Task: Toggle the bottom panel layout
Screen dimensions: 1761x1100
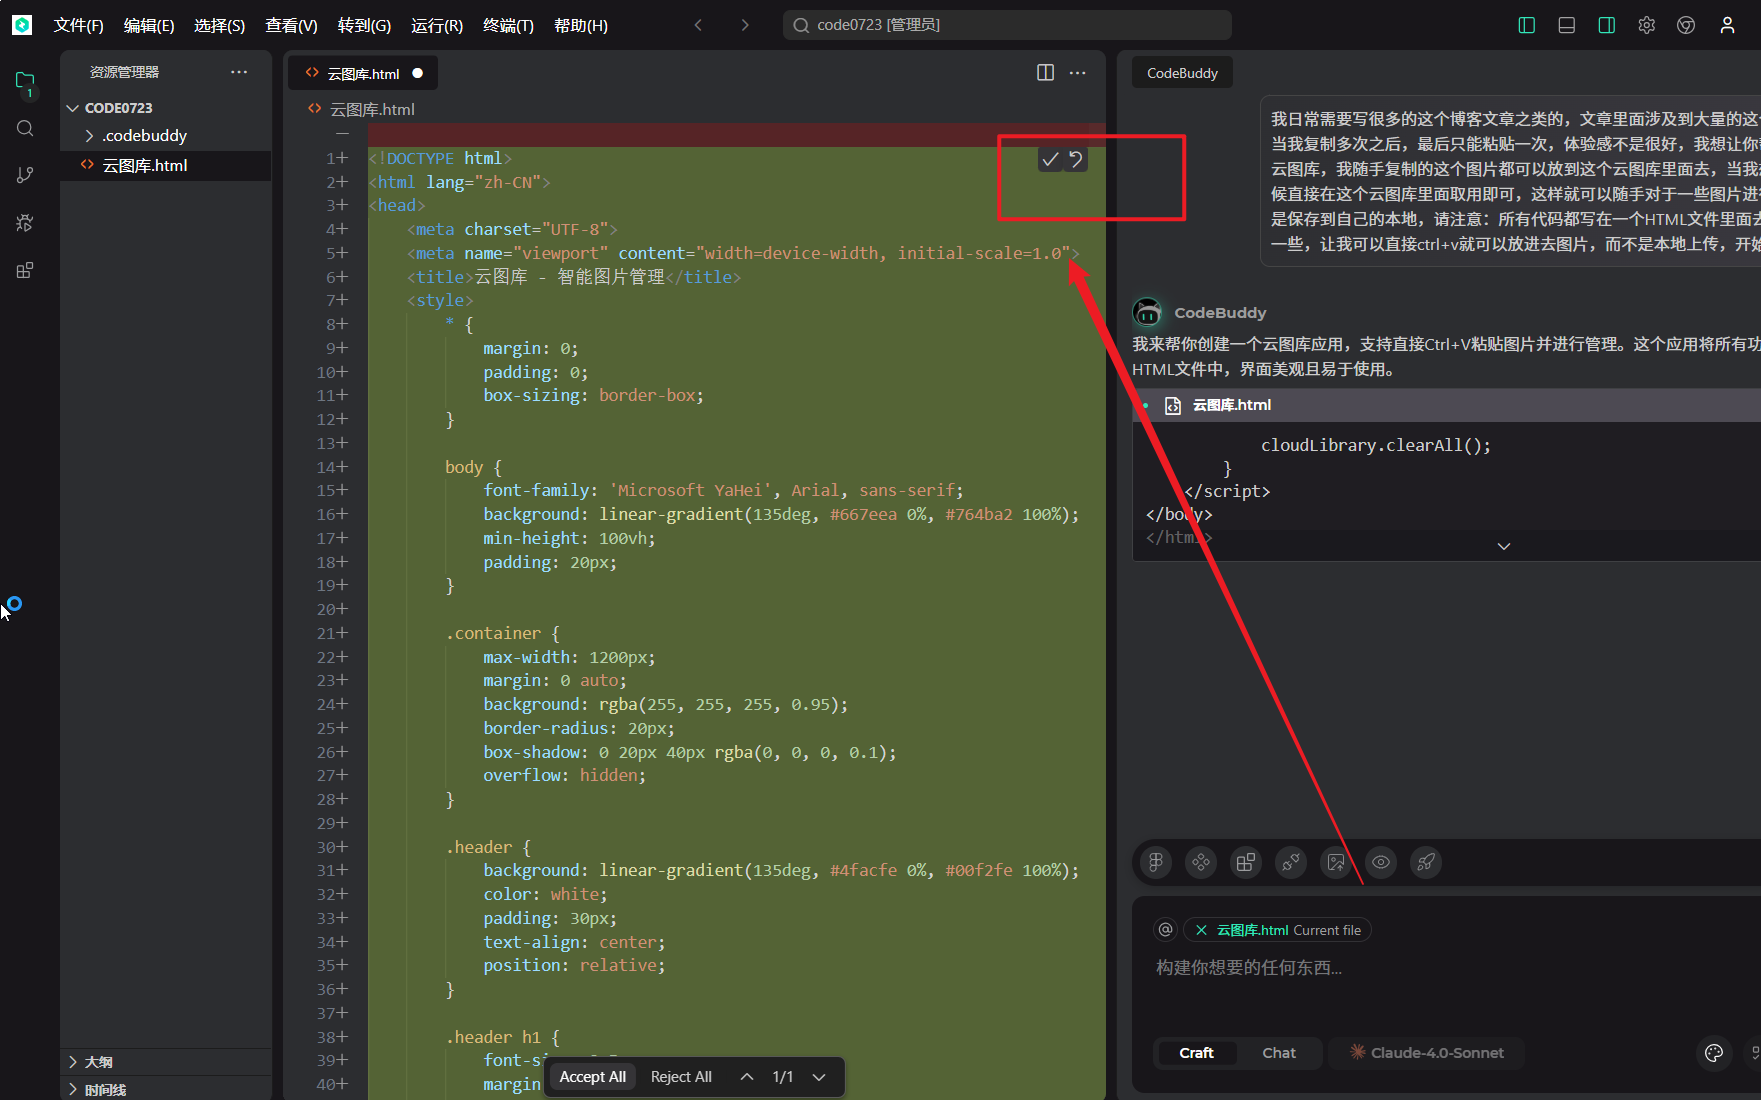Action: click(1567, 25)
